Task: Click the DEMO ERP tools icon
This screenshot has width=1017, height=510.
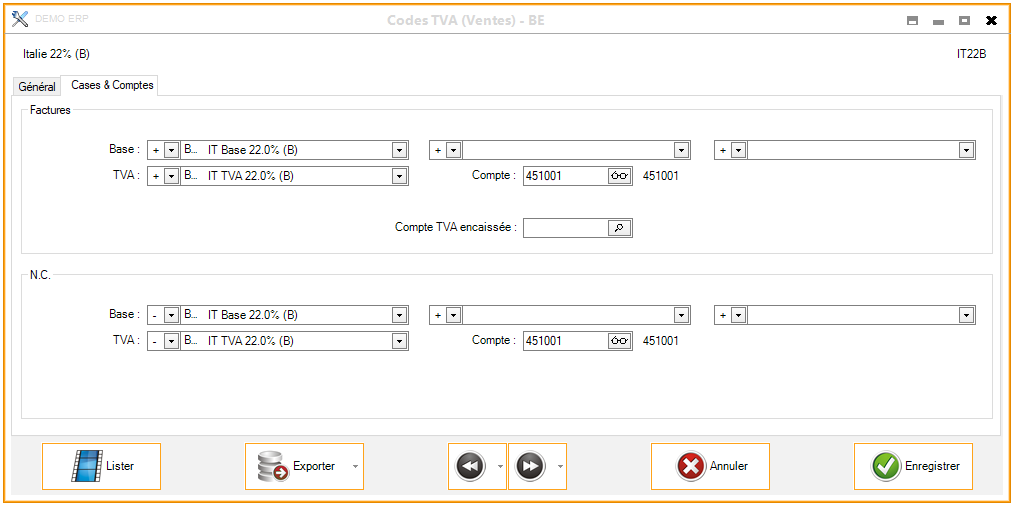Action: pos(20,20)
